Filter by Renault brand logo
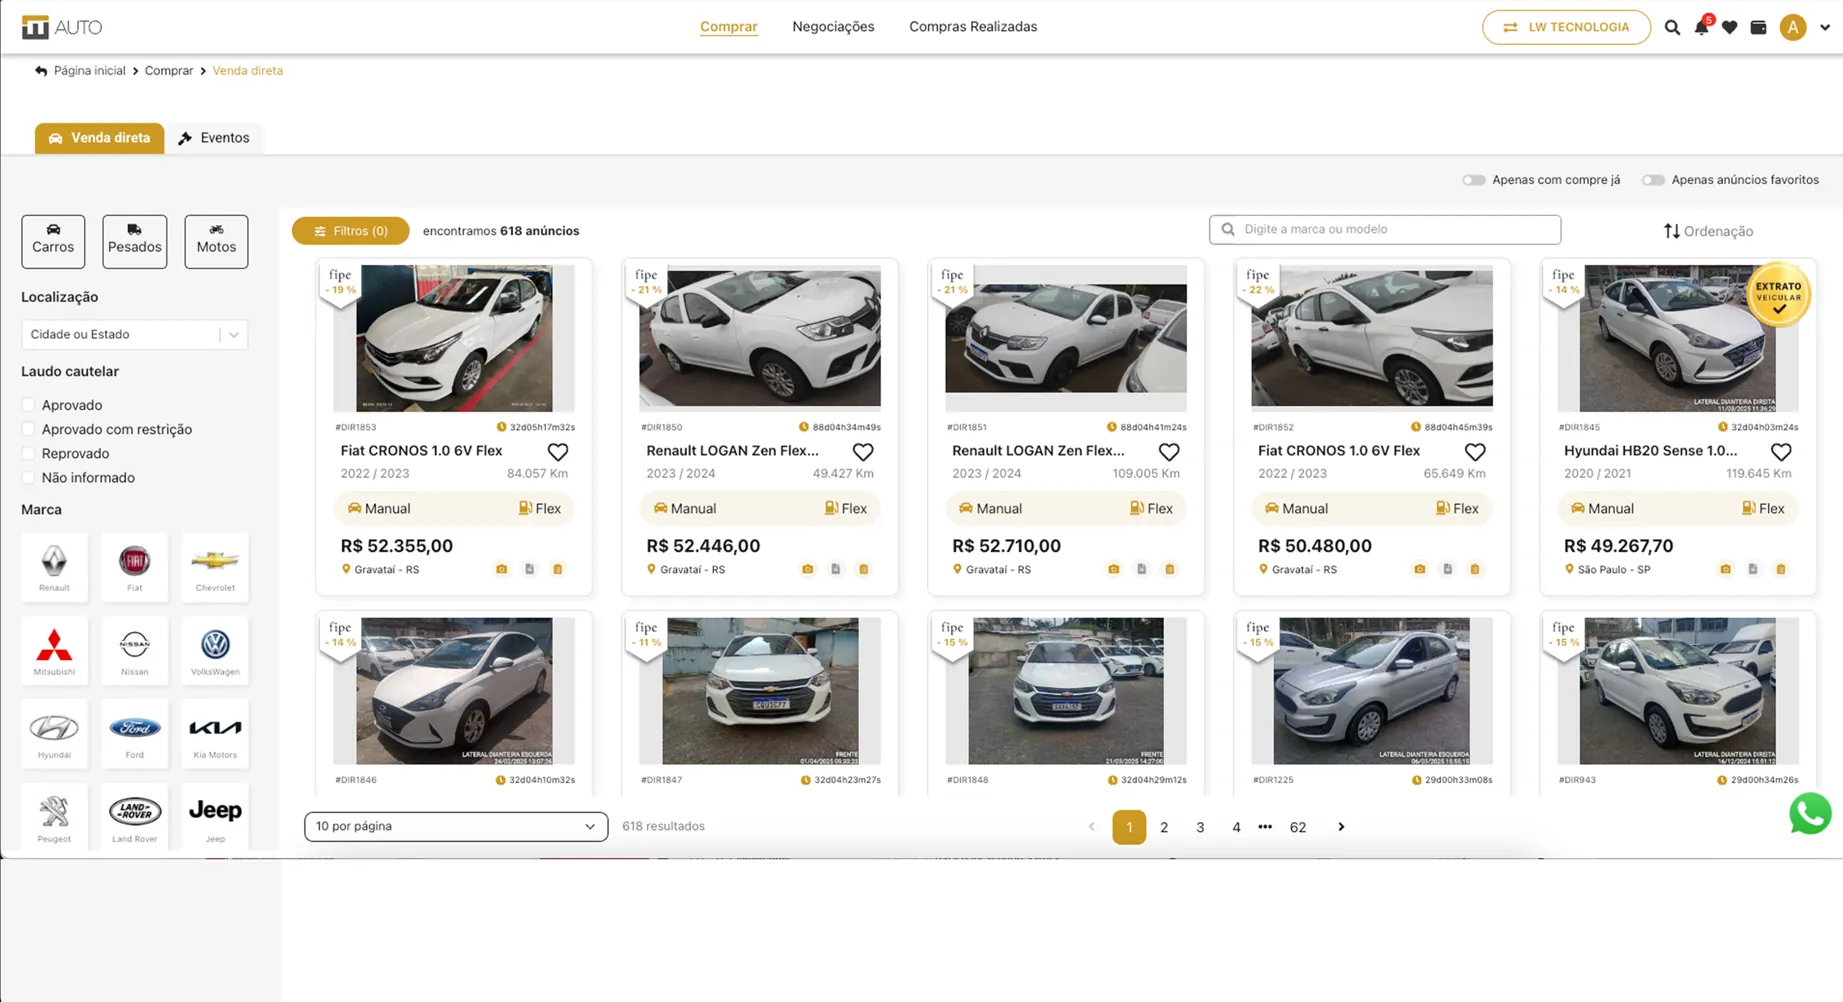This screenshot has height=1002, width=1843. pos(54,567)
